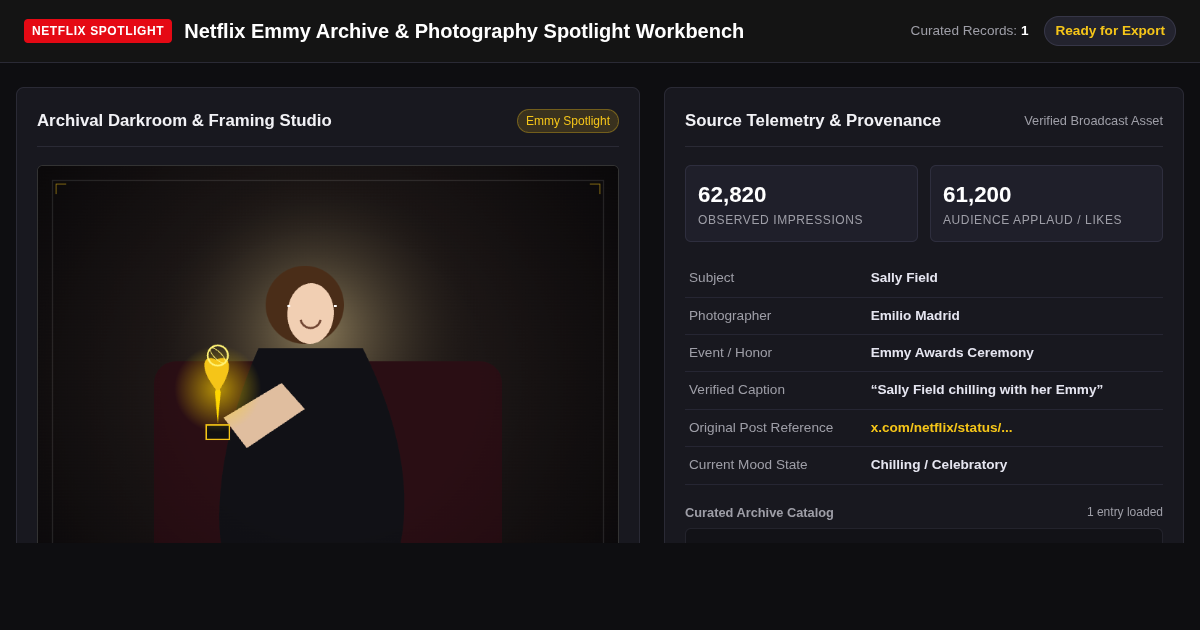The image size is (1200, 630).
Task: Click the Curated Records: 1 counter
Action: 969,31
